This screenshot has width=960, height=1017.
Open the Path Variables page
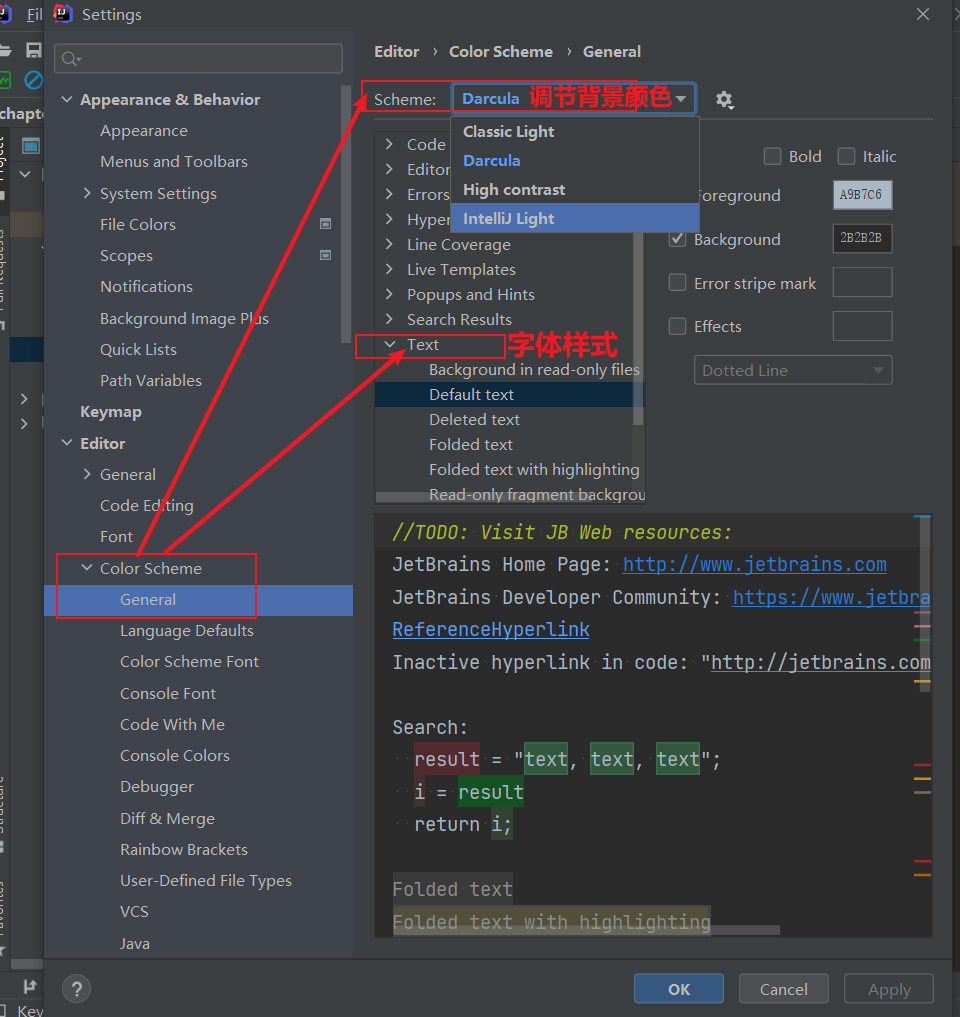click(150, 381)
